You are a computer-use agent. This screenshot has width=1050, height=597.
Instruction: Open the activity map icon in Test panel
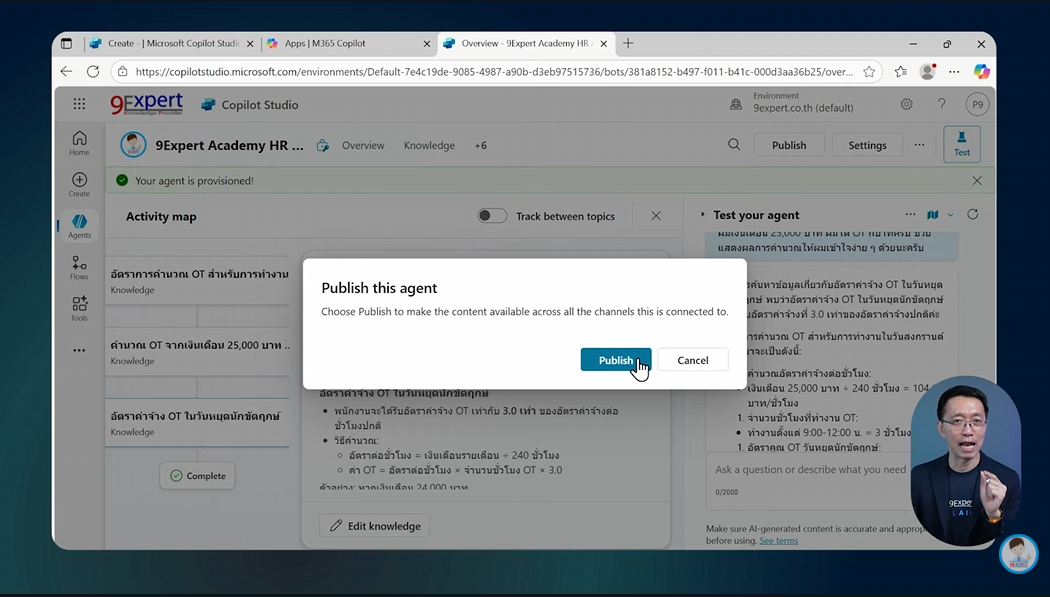[x=932, y=214]
